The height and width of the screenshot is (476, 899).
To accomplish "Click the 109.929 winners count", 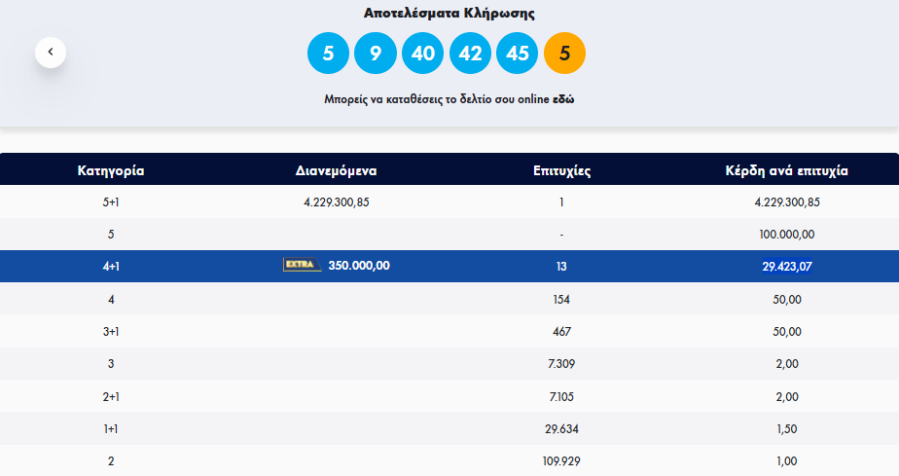I will pyautogui.click(x=562, y=461).
